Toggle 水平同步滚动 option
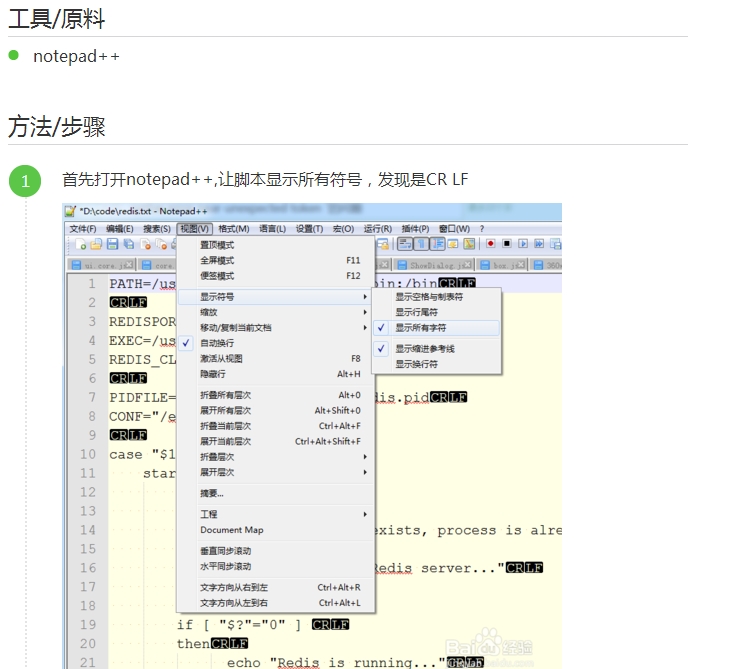This screenshot has height=669, width=736. coord(276,566)
